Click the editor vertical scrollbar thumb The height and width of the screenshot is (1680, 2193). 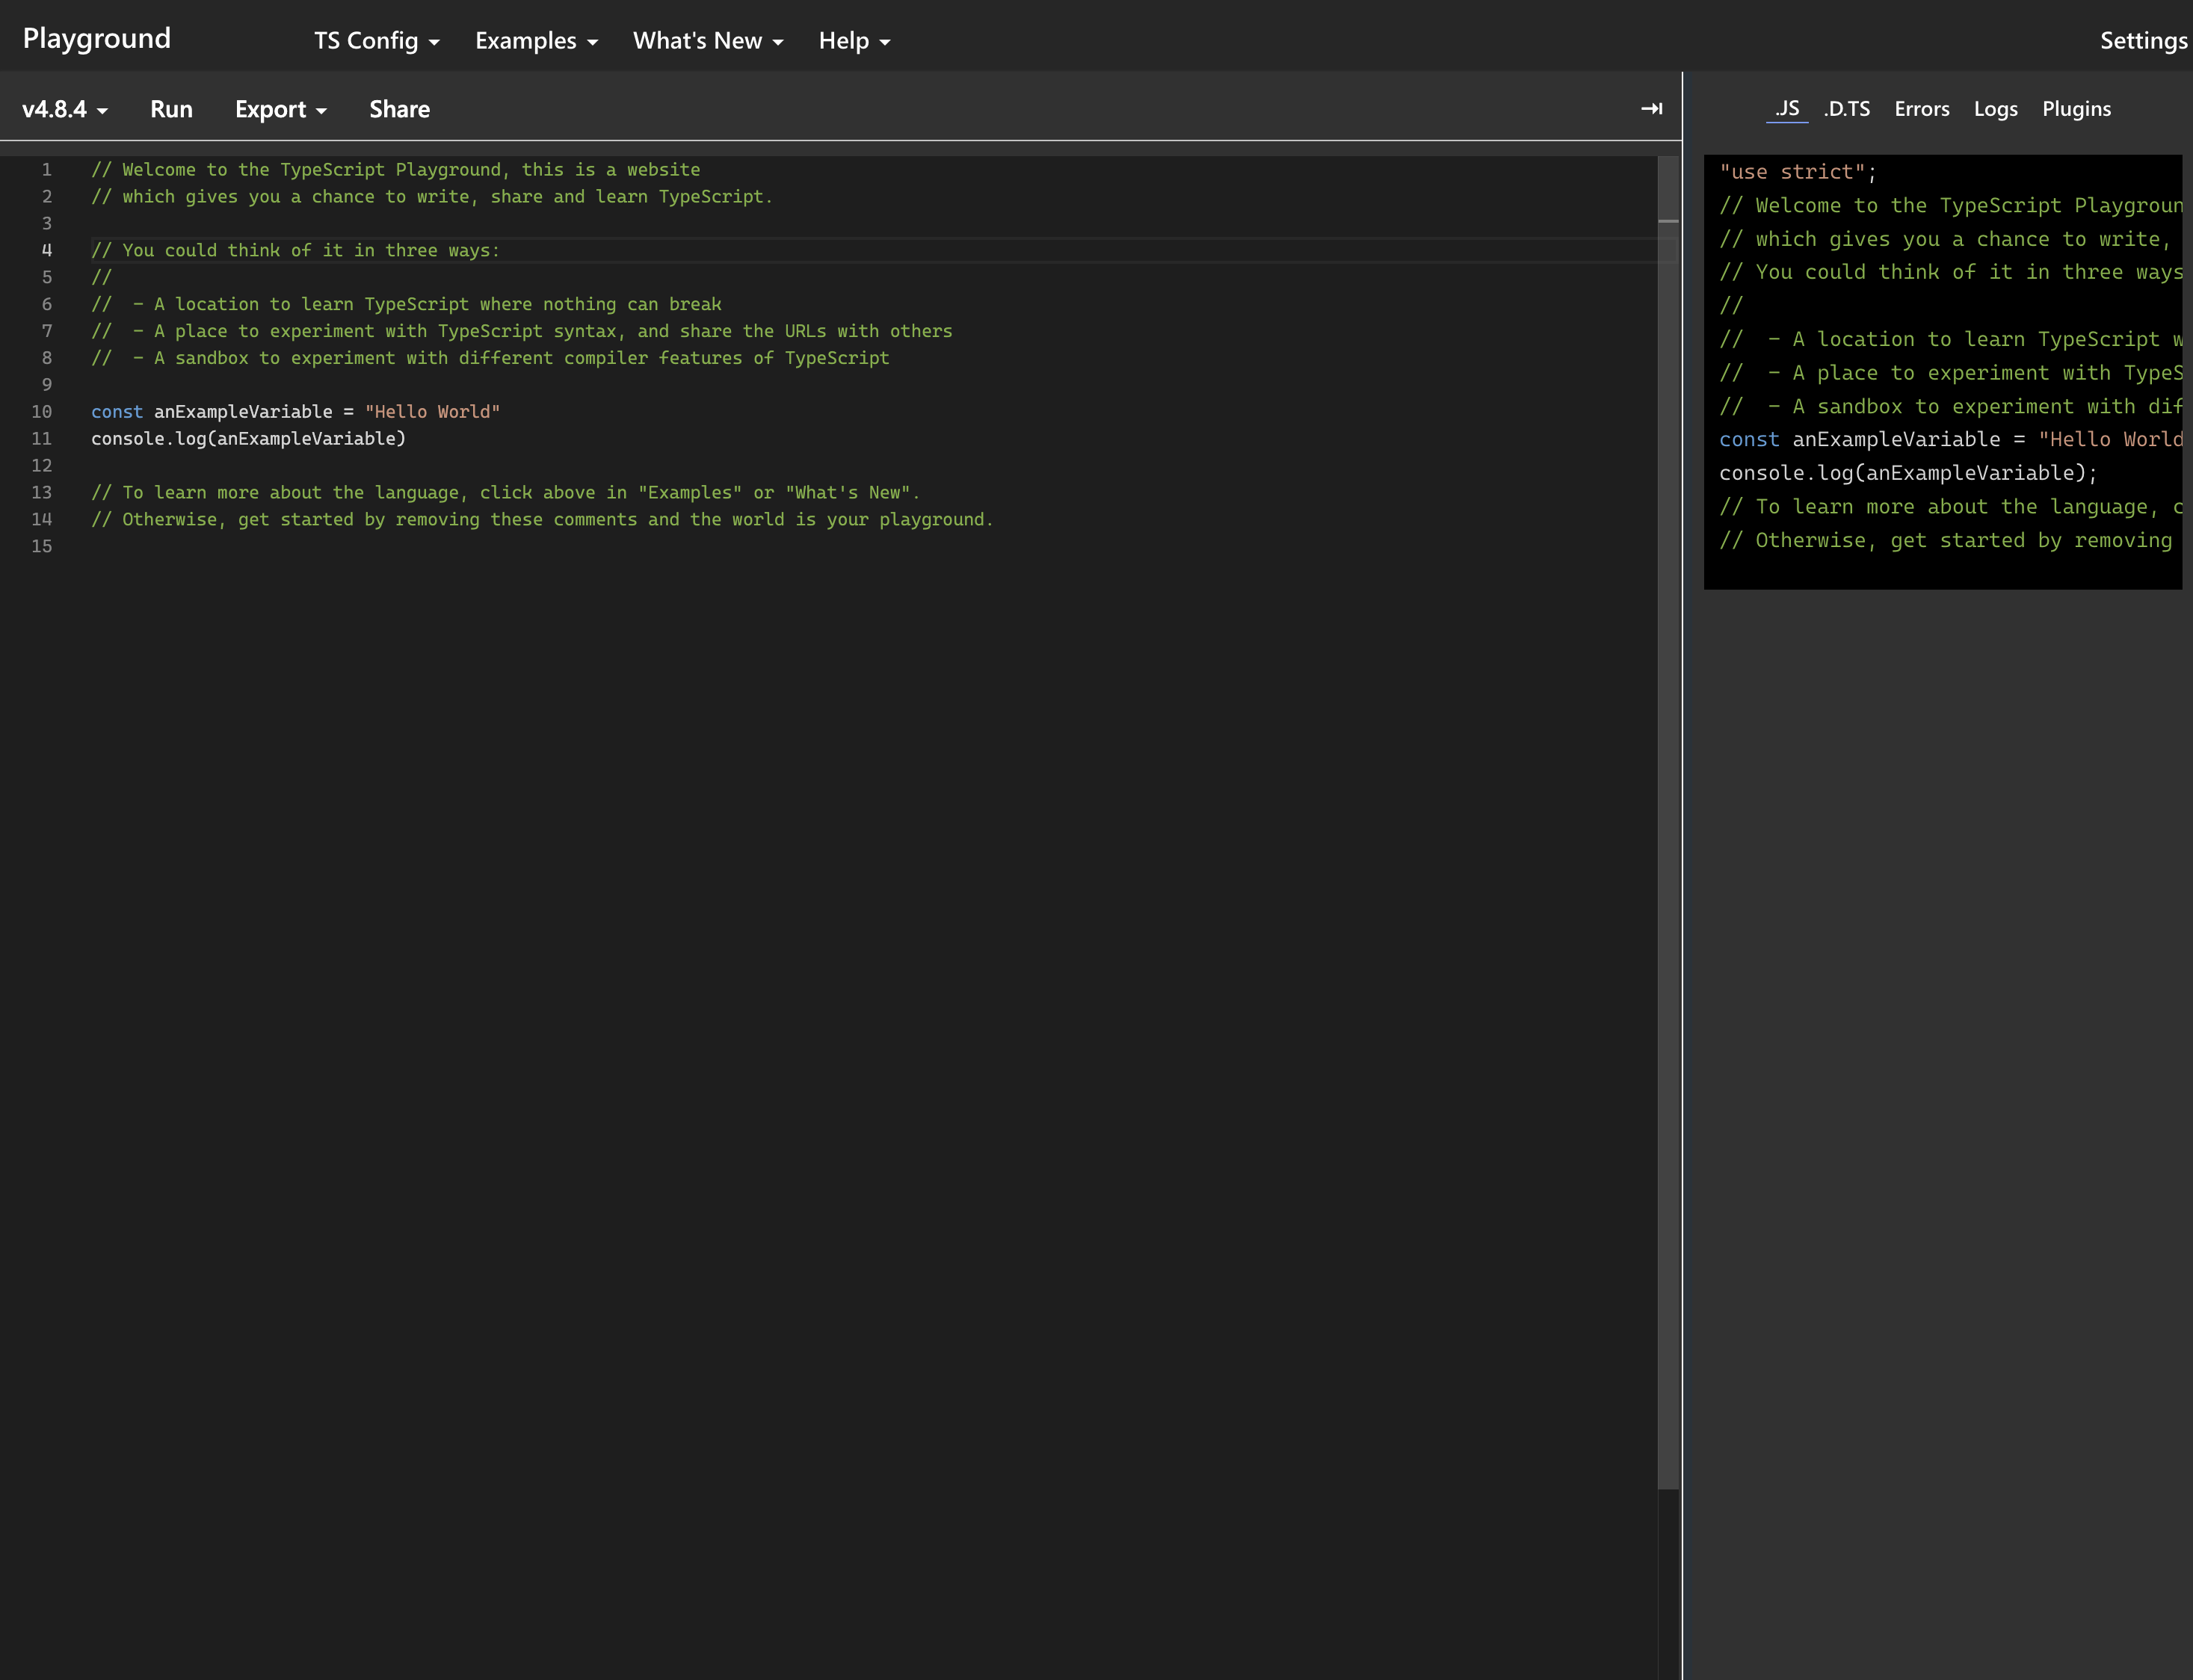tap(1667, 822)
